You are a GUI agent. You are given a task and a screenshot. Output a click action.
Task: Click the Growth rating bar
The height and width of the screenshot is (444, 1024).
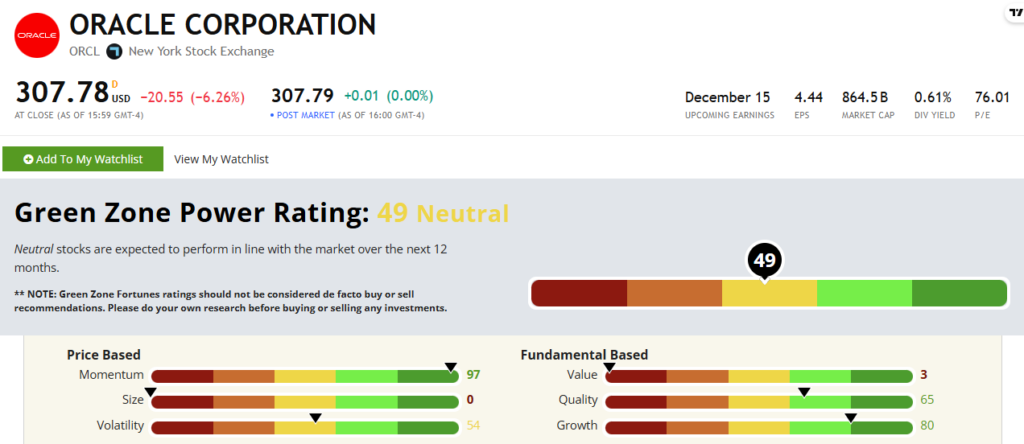(759, 427)
